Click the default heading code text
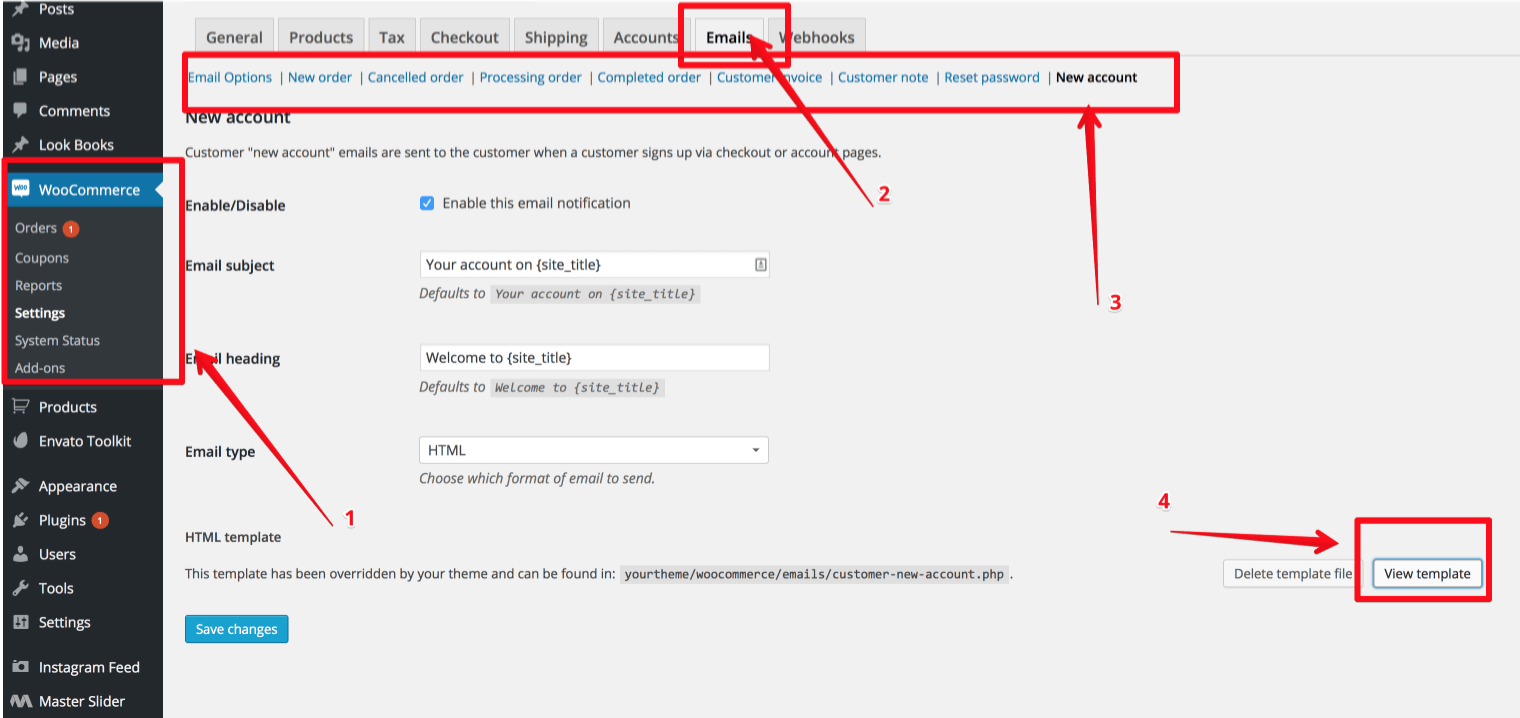Image resolution: width=1520 pixels, height=718 pixels. [577, 387]
